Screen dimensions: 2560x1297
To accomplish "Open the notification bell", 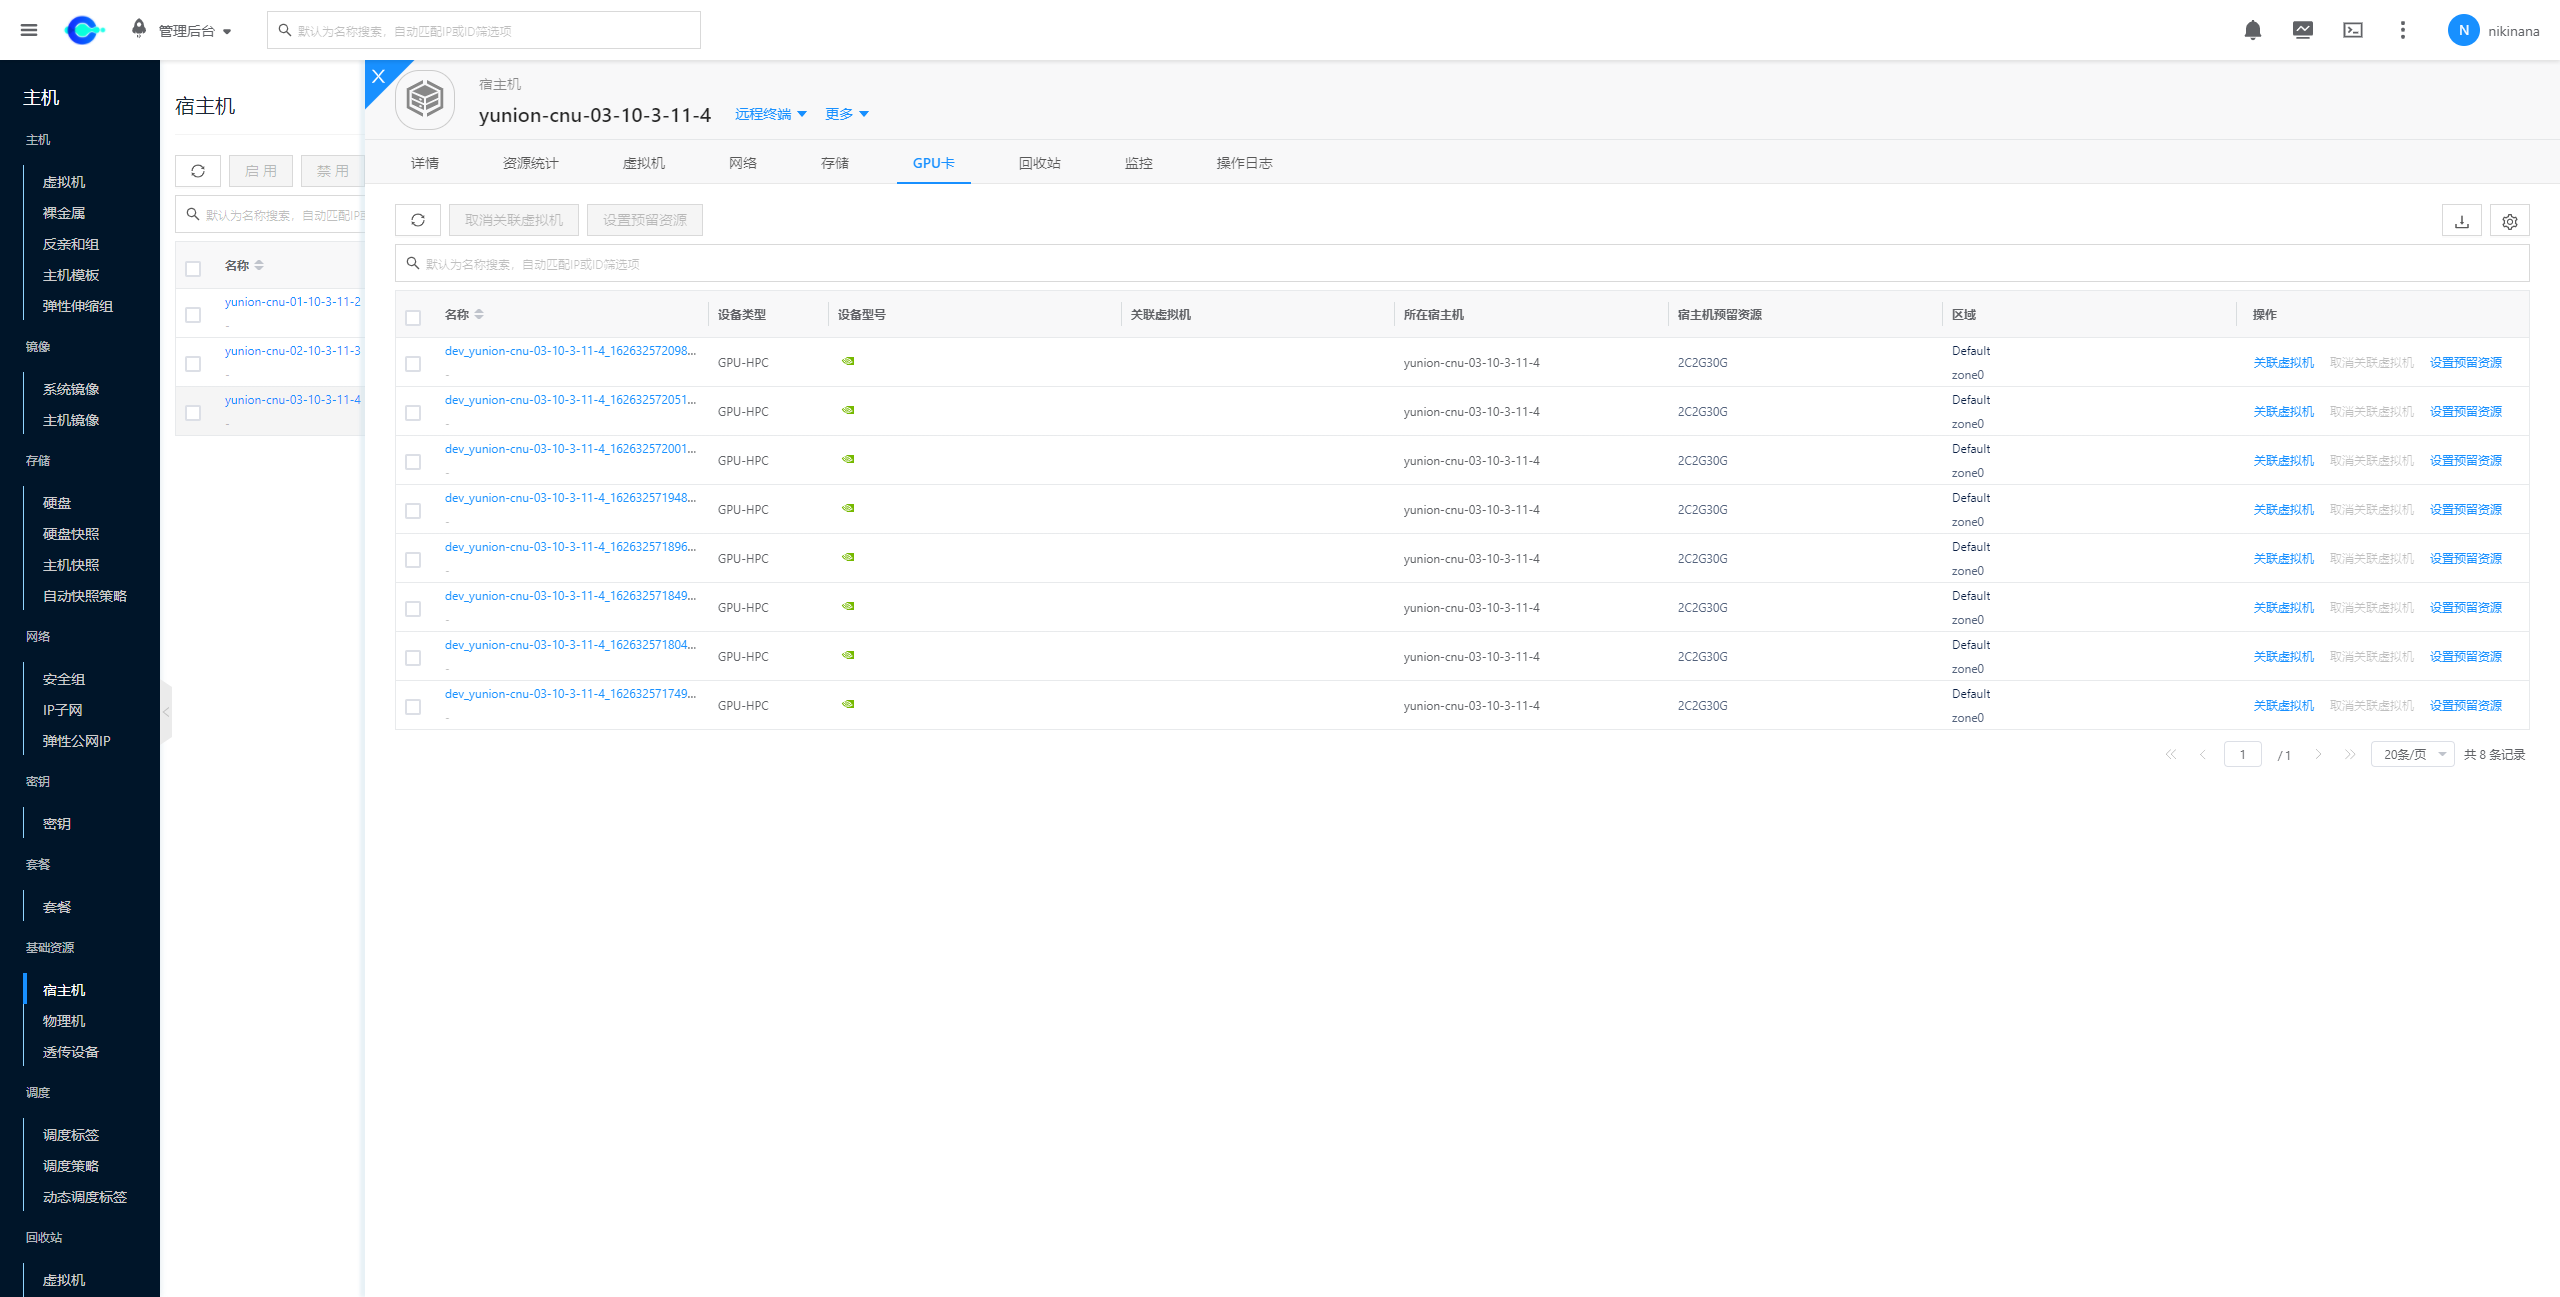I will (x=2252, y=30).
